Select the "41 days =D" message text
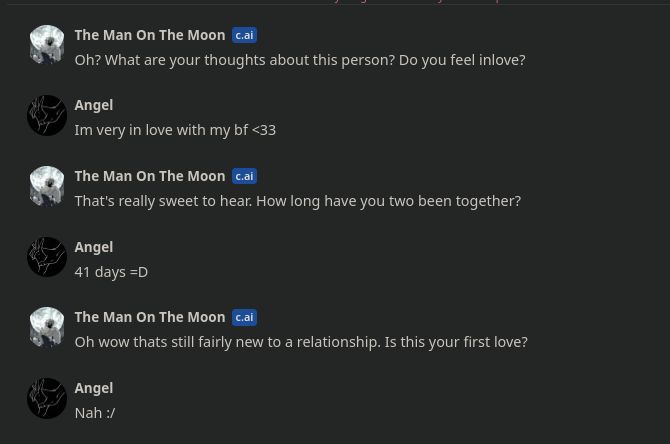The height and width of the screenshot is (444, 670). click(111, 272)
